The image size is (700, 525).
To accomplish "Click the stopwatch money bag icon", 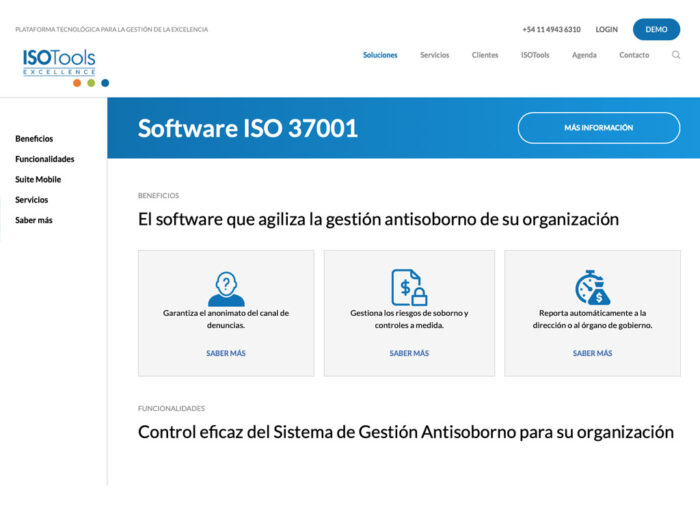I will coord(592,288).
